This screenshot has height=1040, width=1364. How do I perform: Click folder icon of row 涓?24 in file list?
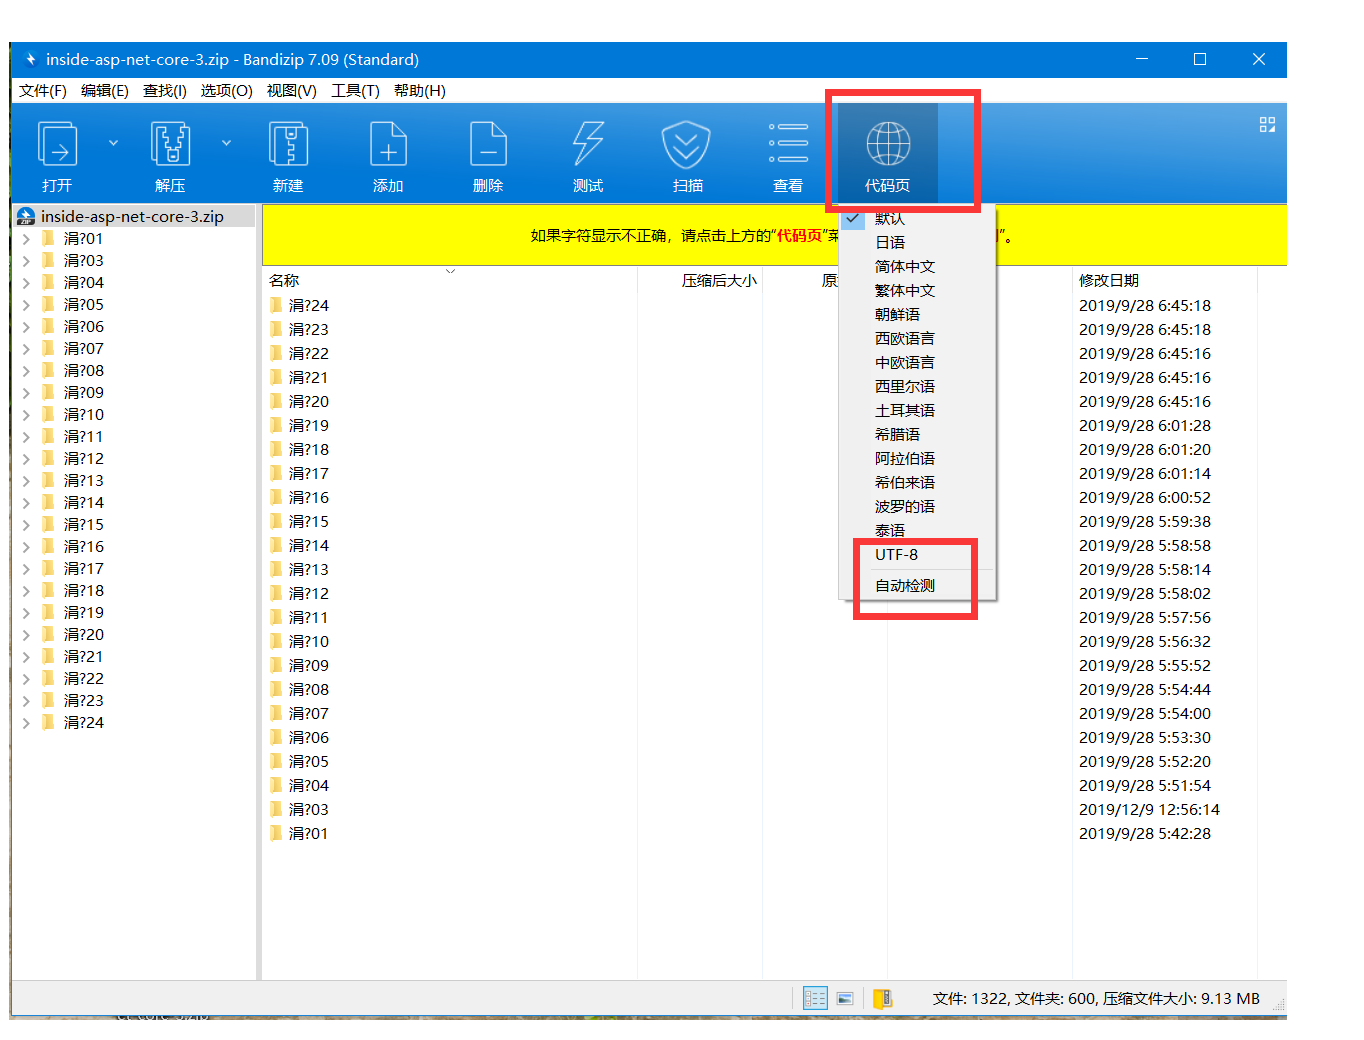click(276, 305)
